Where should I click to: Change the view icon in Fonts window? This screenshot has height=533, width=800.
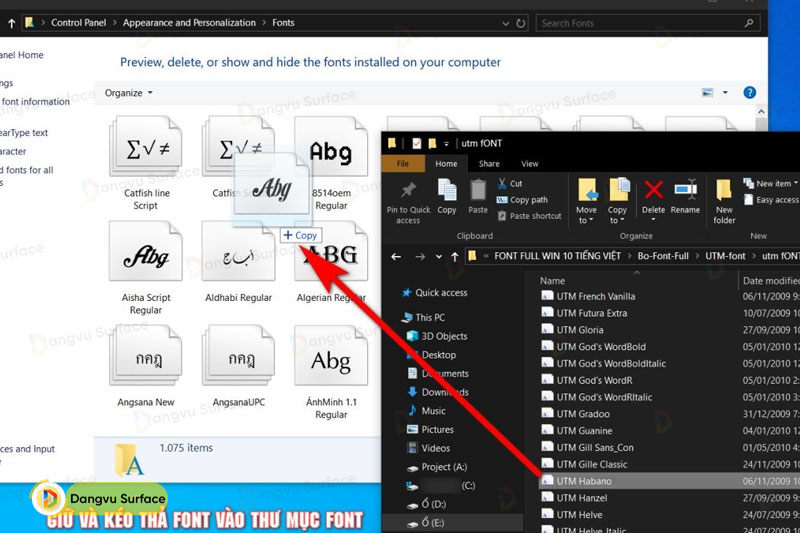coord(708,92)
